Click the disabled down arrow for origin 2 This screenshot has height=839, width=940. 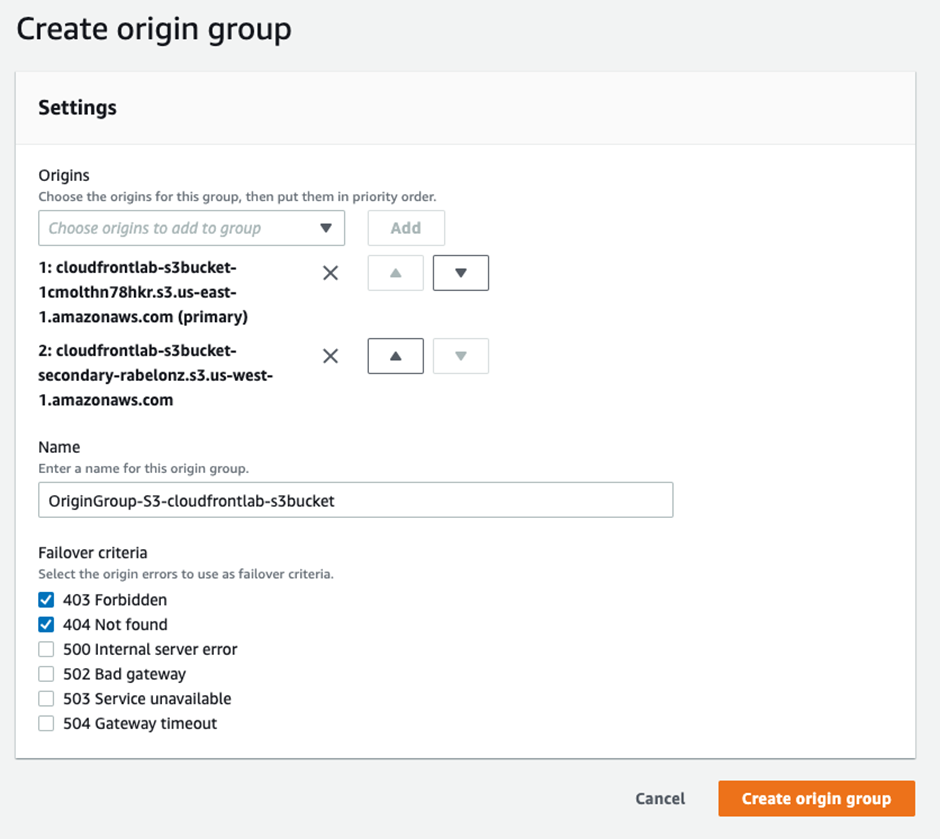pos(460,356)
